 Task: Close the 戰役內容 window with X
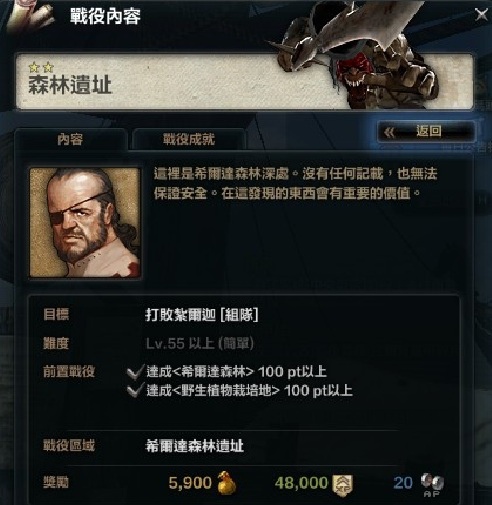click(481, 14)
